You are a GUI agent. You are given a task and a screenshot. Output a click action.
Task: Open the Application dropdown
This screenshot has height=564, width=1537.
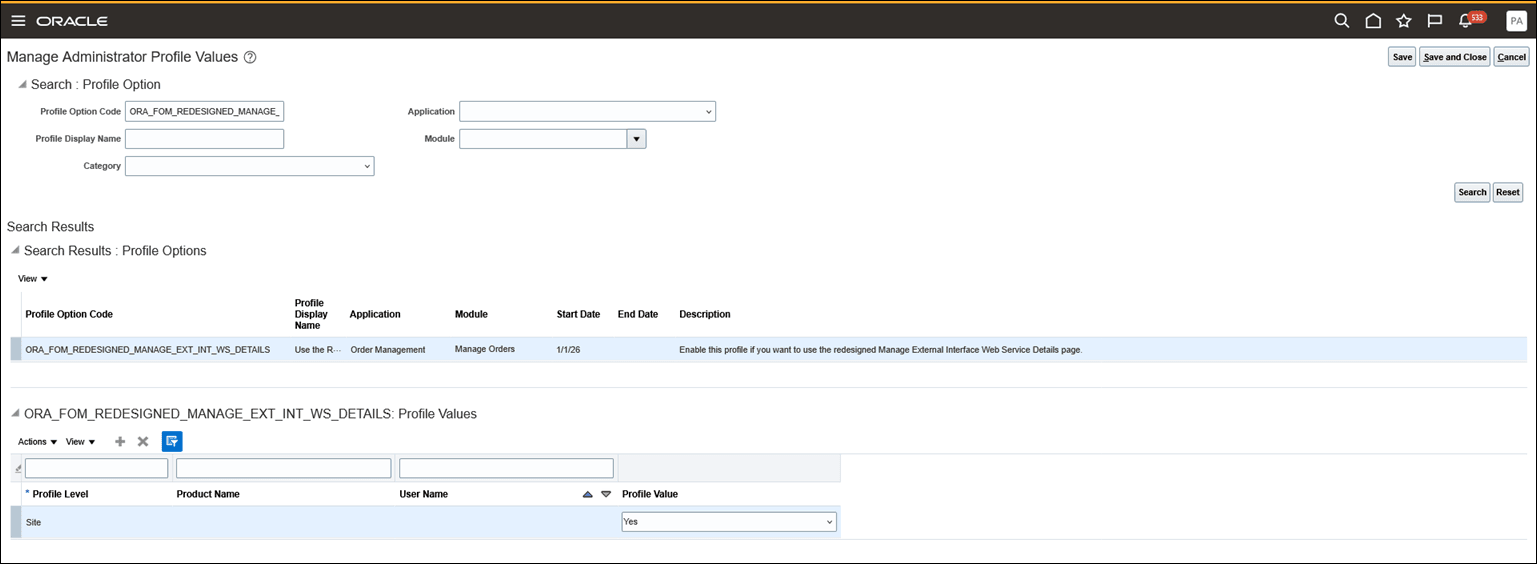click(x=587, y=111)
